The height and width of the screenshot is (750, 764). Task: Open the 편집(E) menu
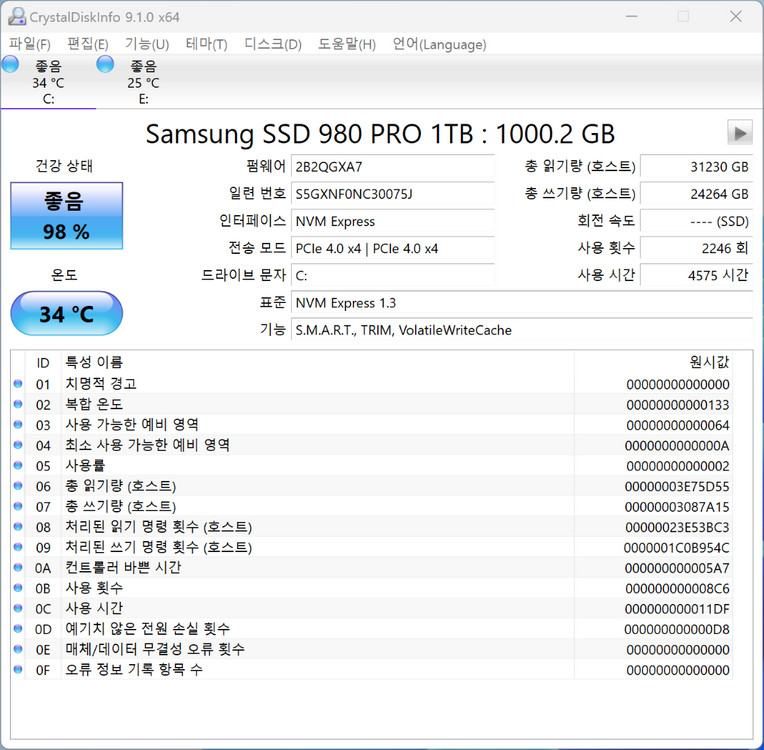point(88,44)
